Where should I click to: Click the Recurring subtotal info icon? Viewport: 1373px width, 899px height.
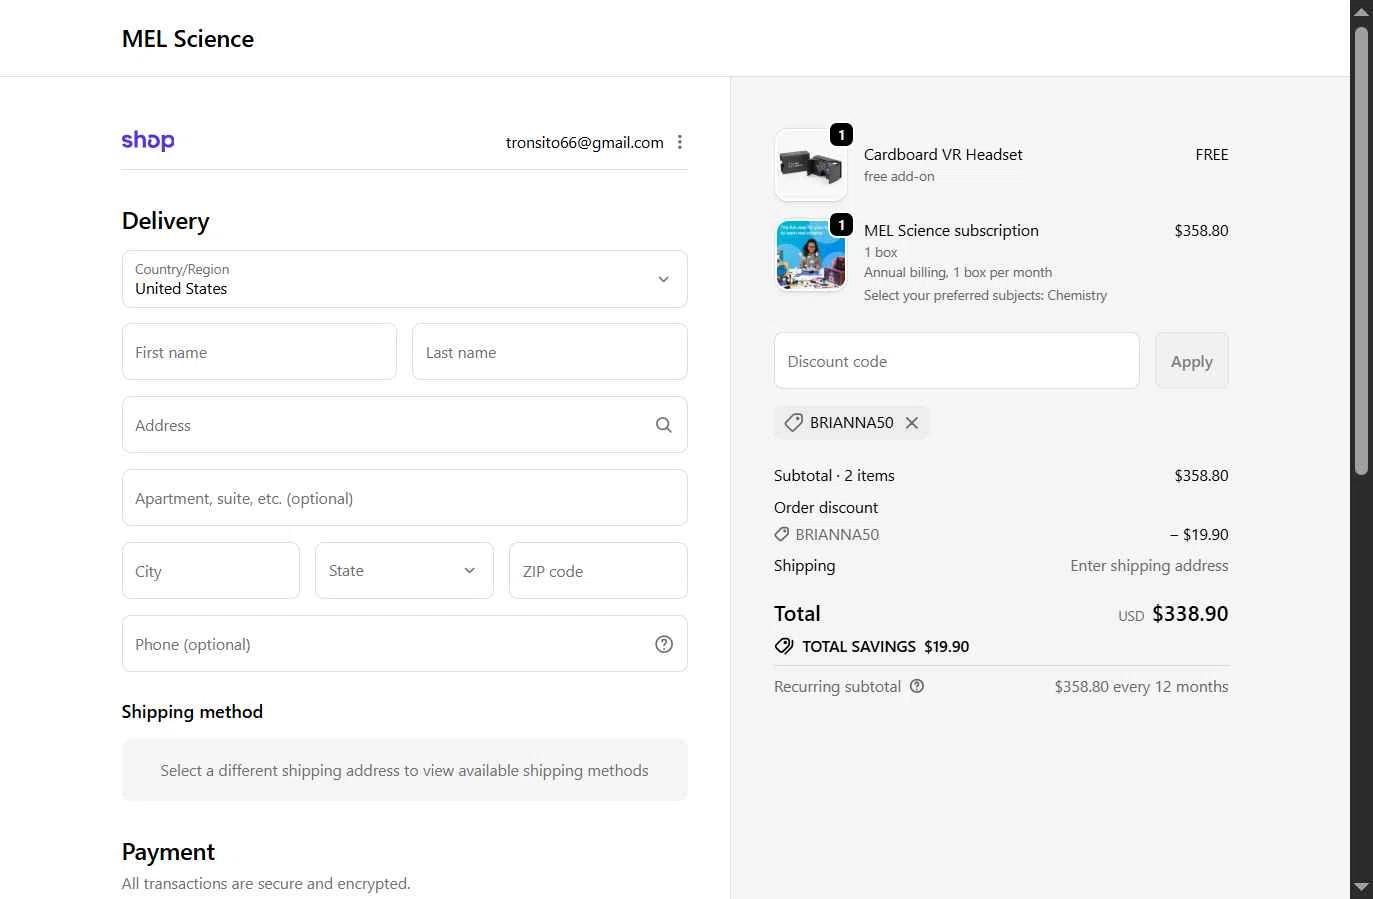(x=917, y=686)
